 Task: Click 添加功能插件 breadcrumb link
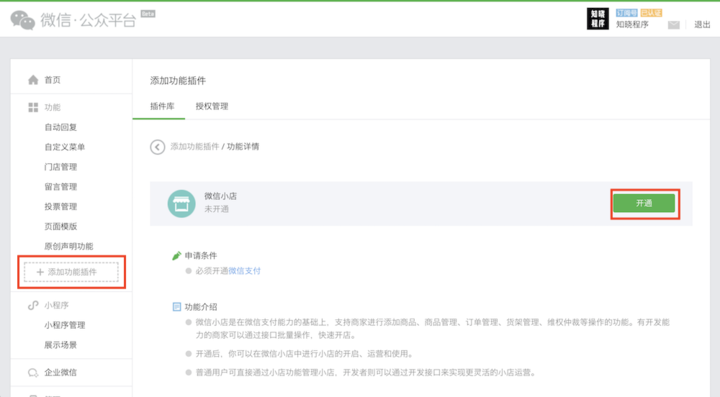195,146
